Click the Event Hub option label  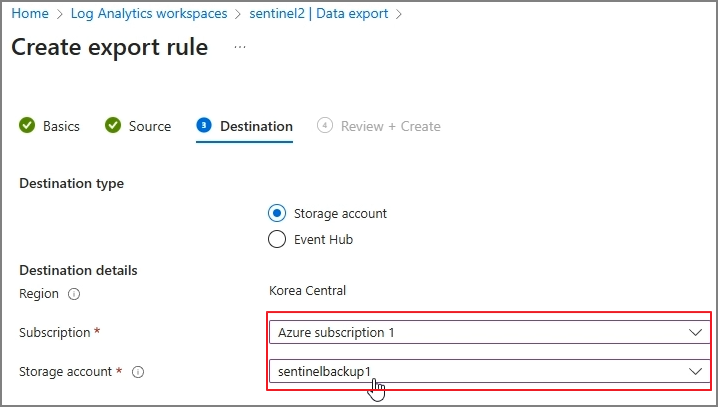pos(323,239)
